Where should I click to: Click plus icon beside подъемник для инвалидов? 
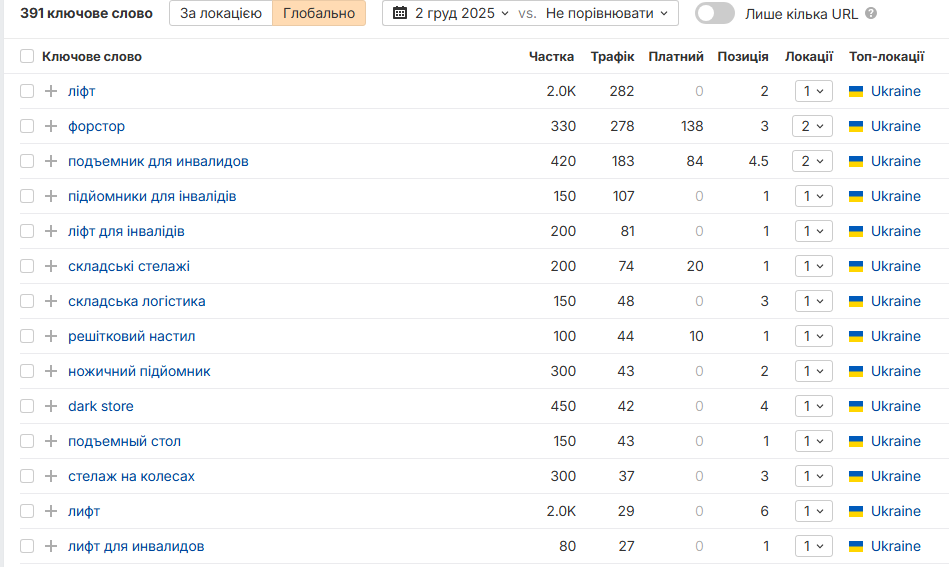(51, 161)
